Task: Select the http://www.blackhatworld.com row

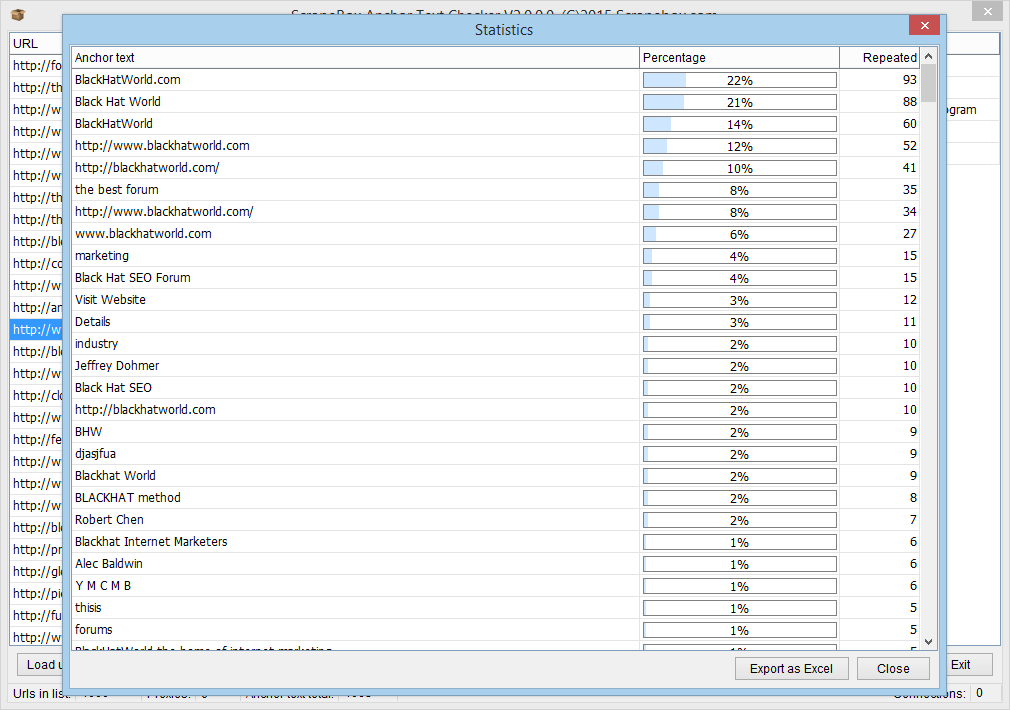Action: point(495,146)
